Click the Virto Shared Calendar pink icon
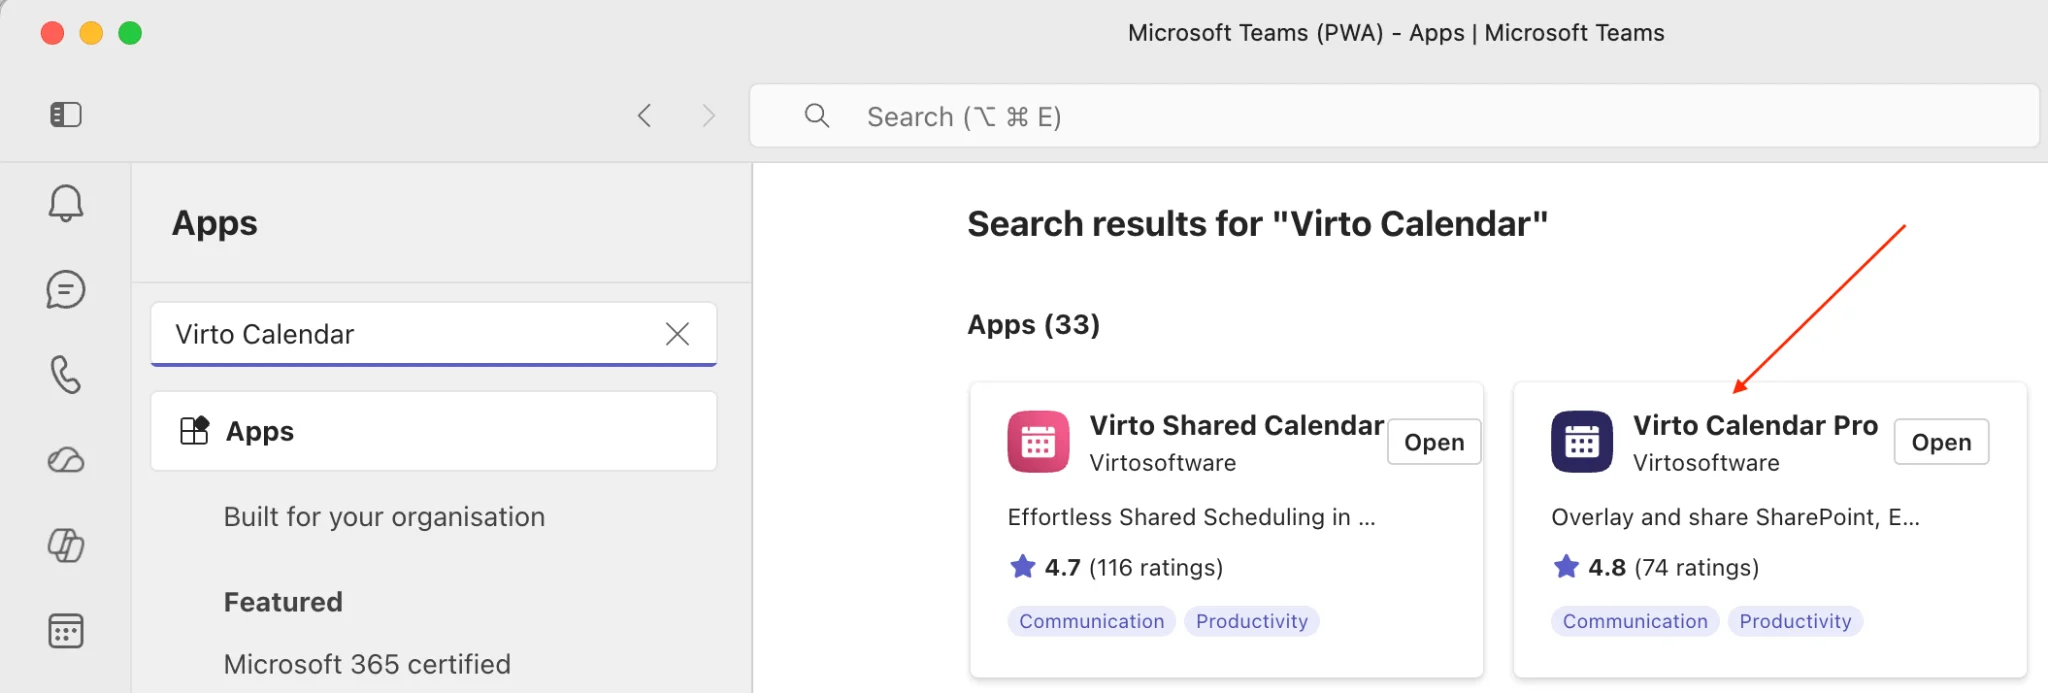 click(x=1038, y=441)
